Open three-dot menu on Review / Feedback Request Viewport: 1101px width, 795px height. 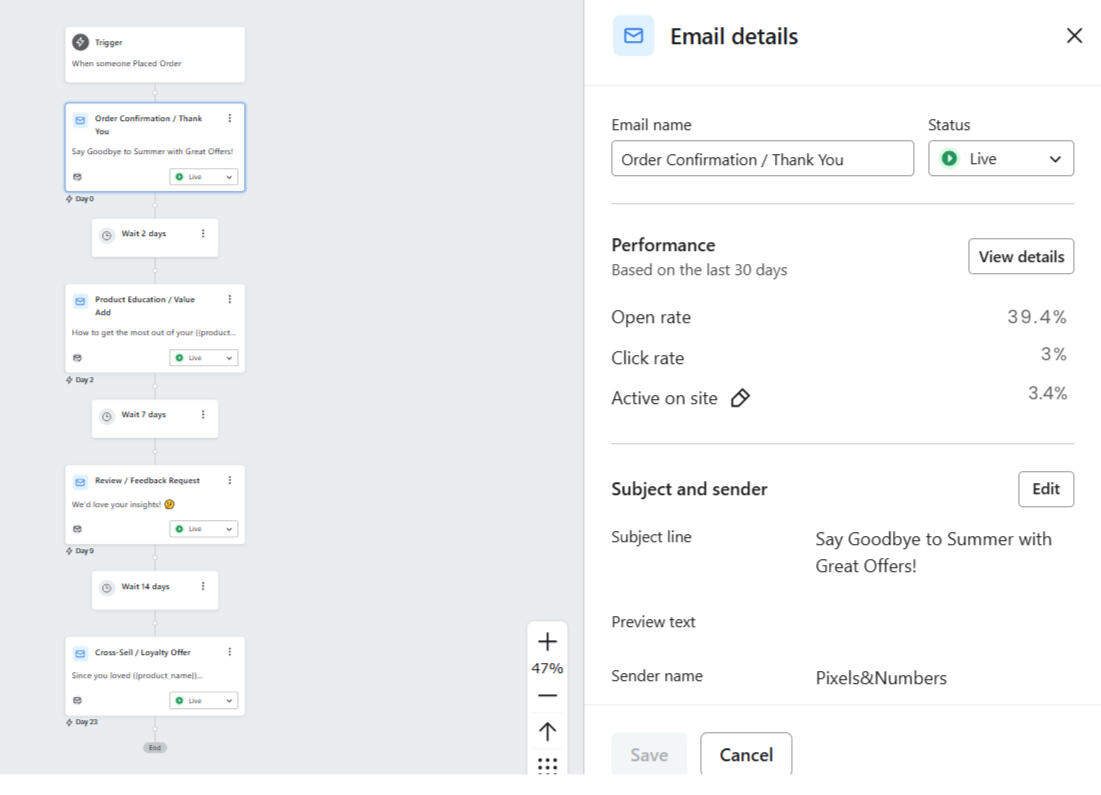tap(229, 480)
